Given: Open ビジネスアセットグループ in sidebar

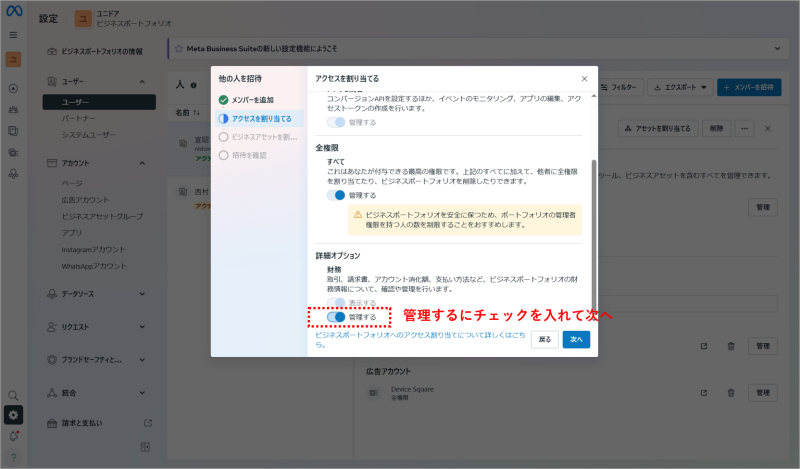Looking at the screenshot, I should coord(102,216).
